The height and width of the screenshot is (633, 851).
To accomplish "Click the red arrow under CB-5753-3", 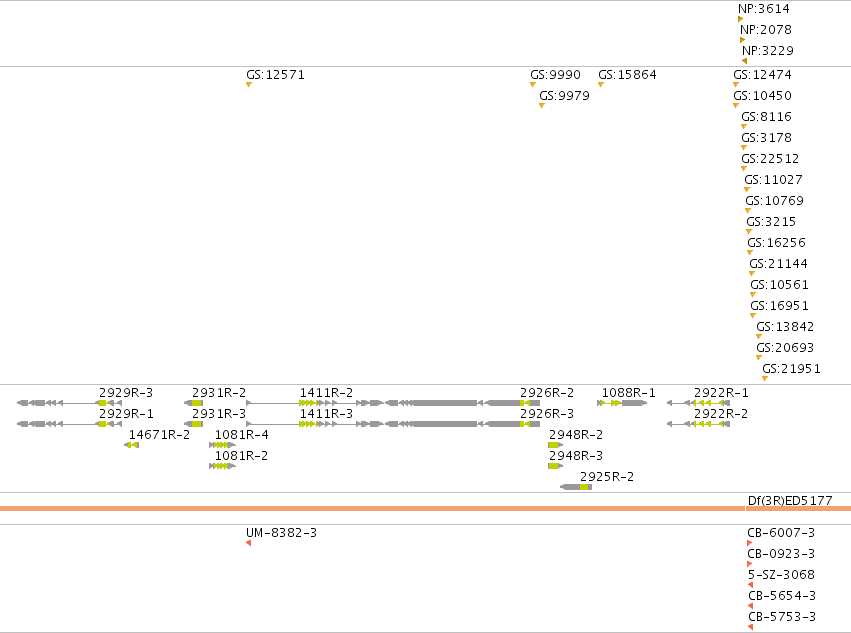I will point(750,627).
